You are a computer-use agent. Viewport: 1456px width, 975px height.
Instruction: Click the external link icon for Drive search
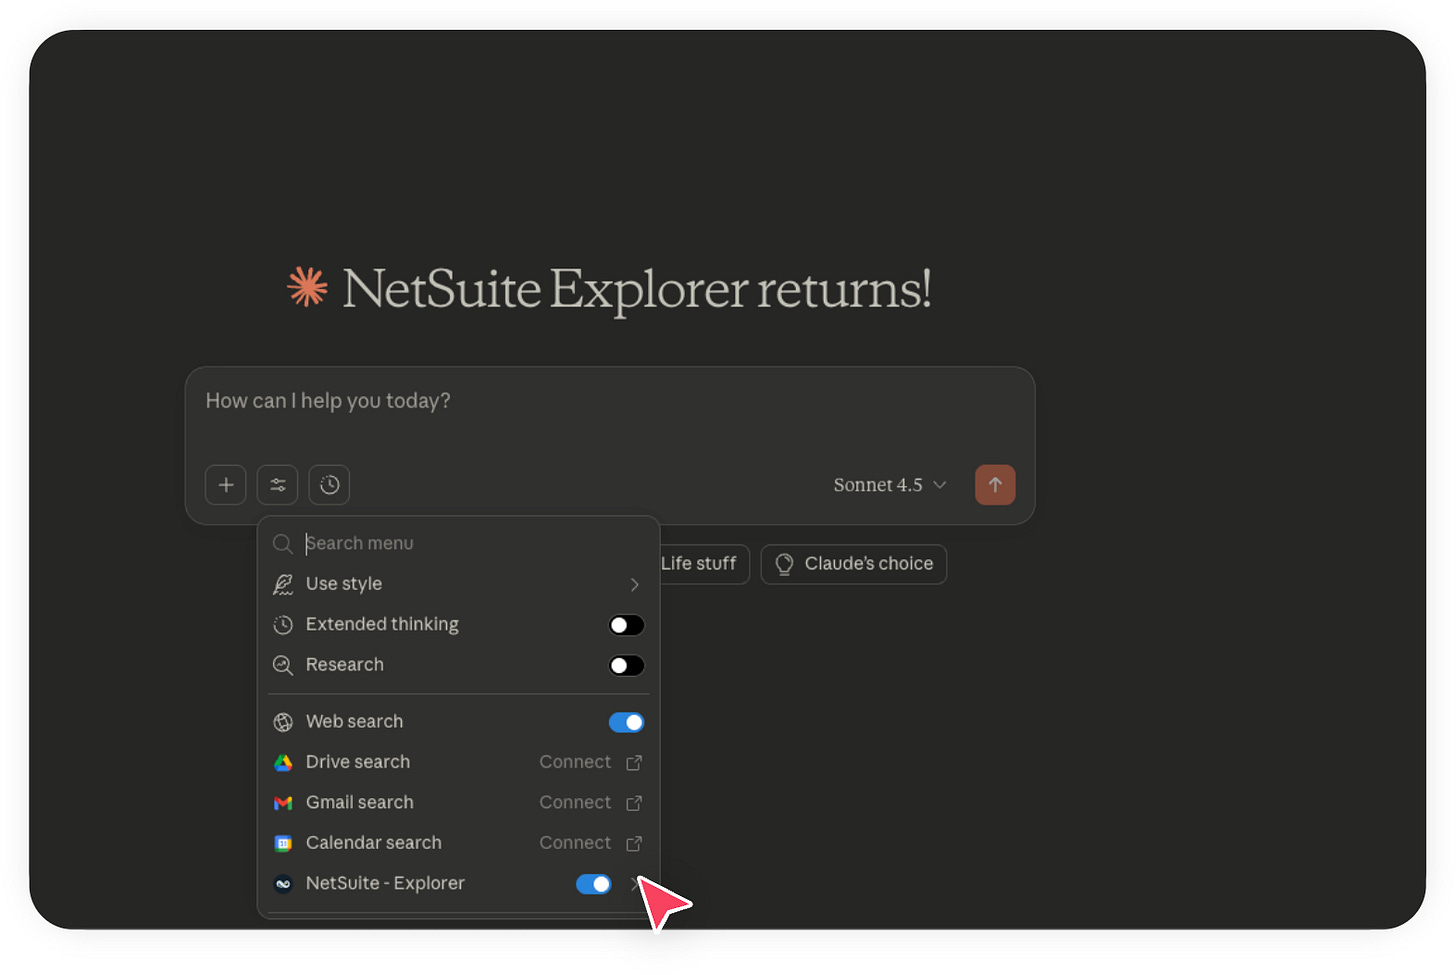point(634,763)
